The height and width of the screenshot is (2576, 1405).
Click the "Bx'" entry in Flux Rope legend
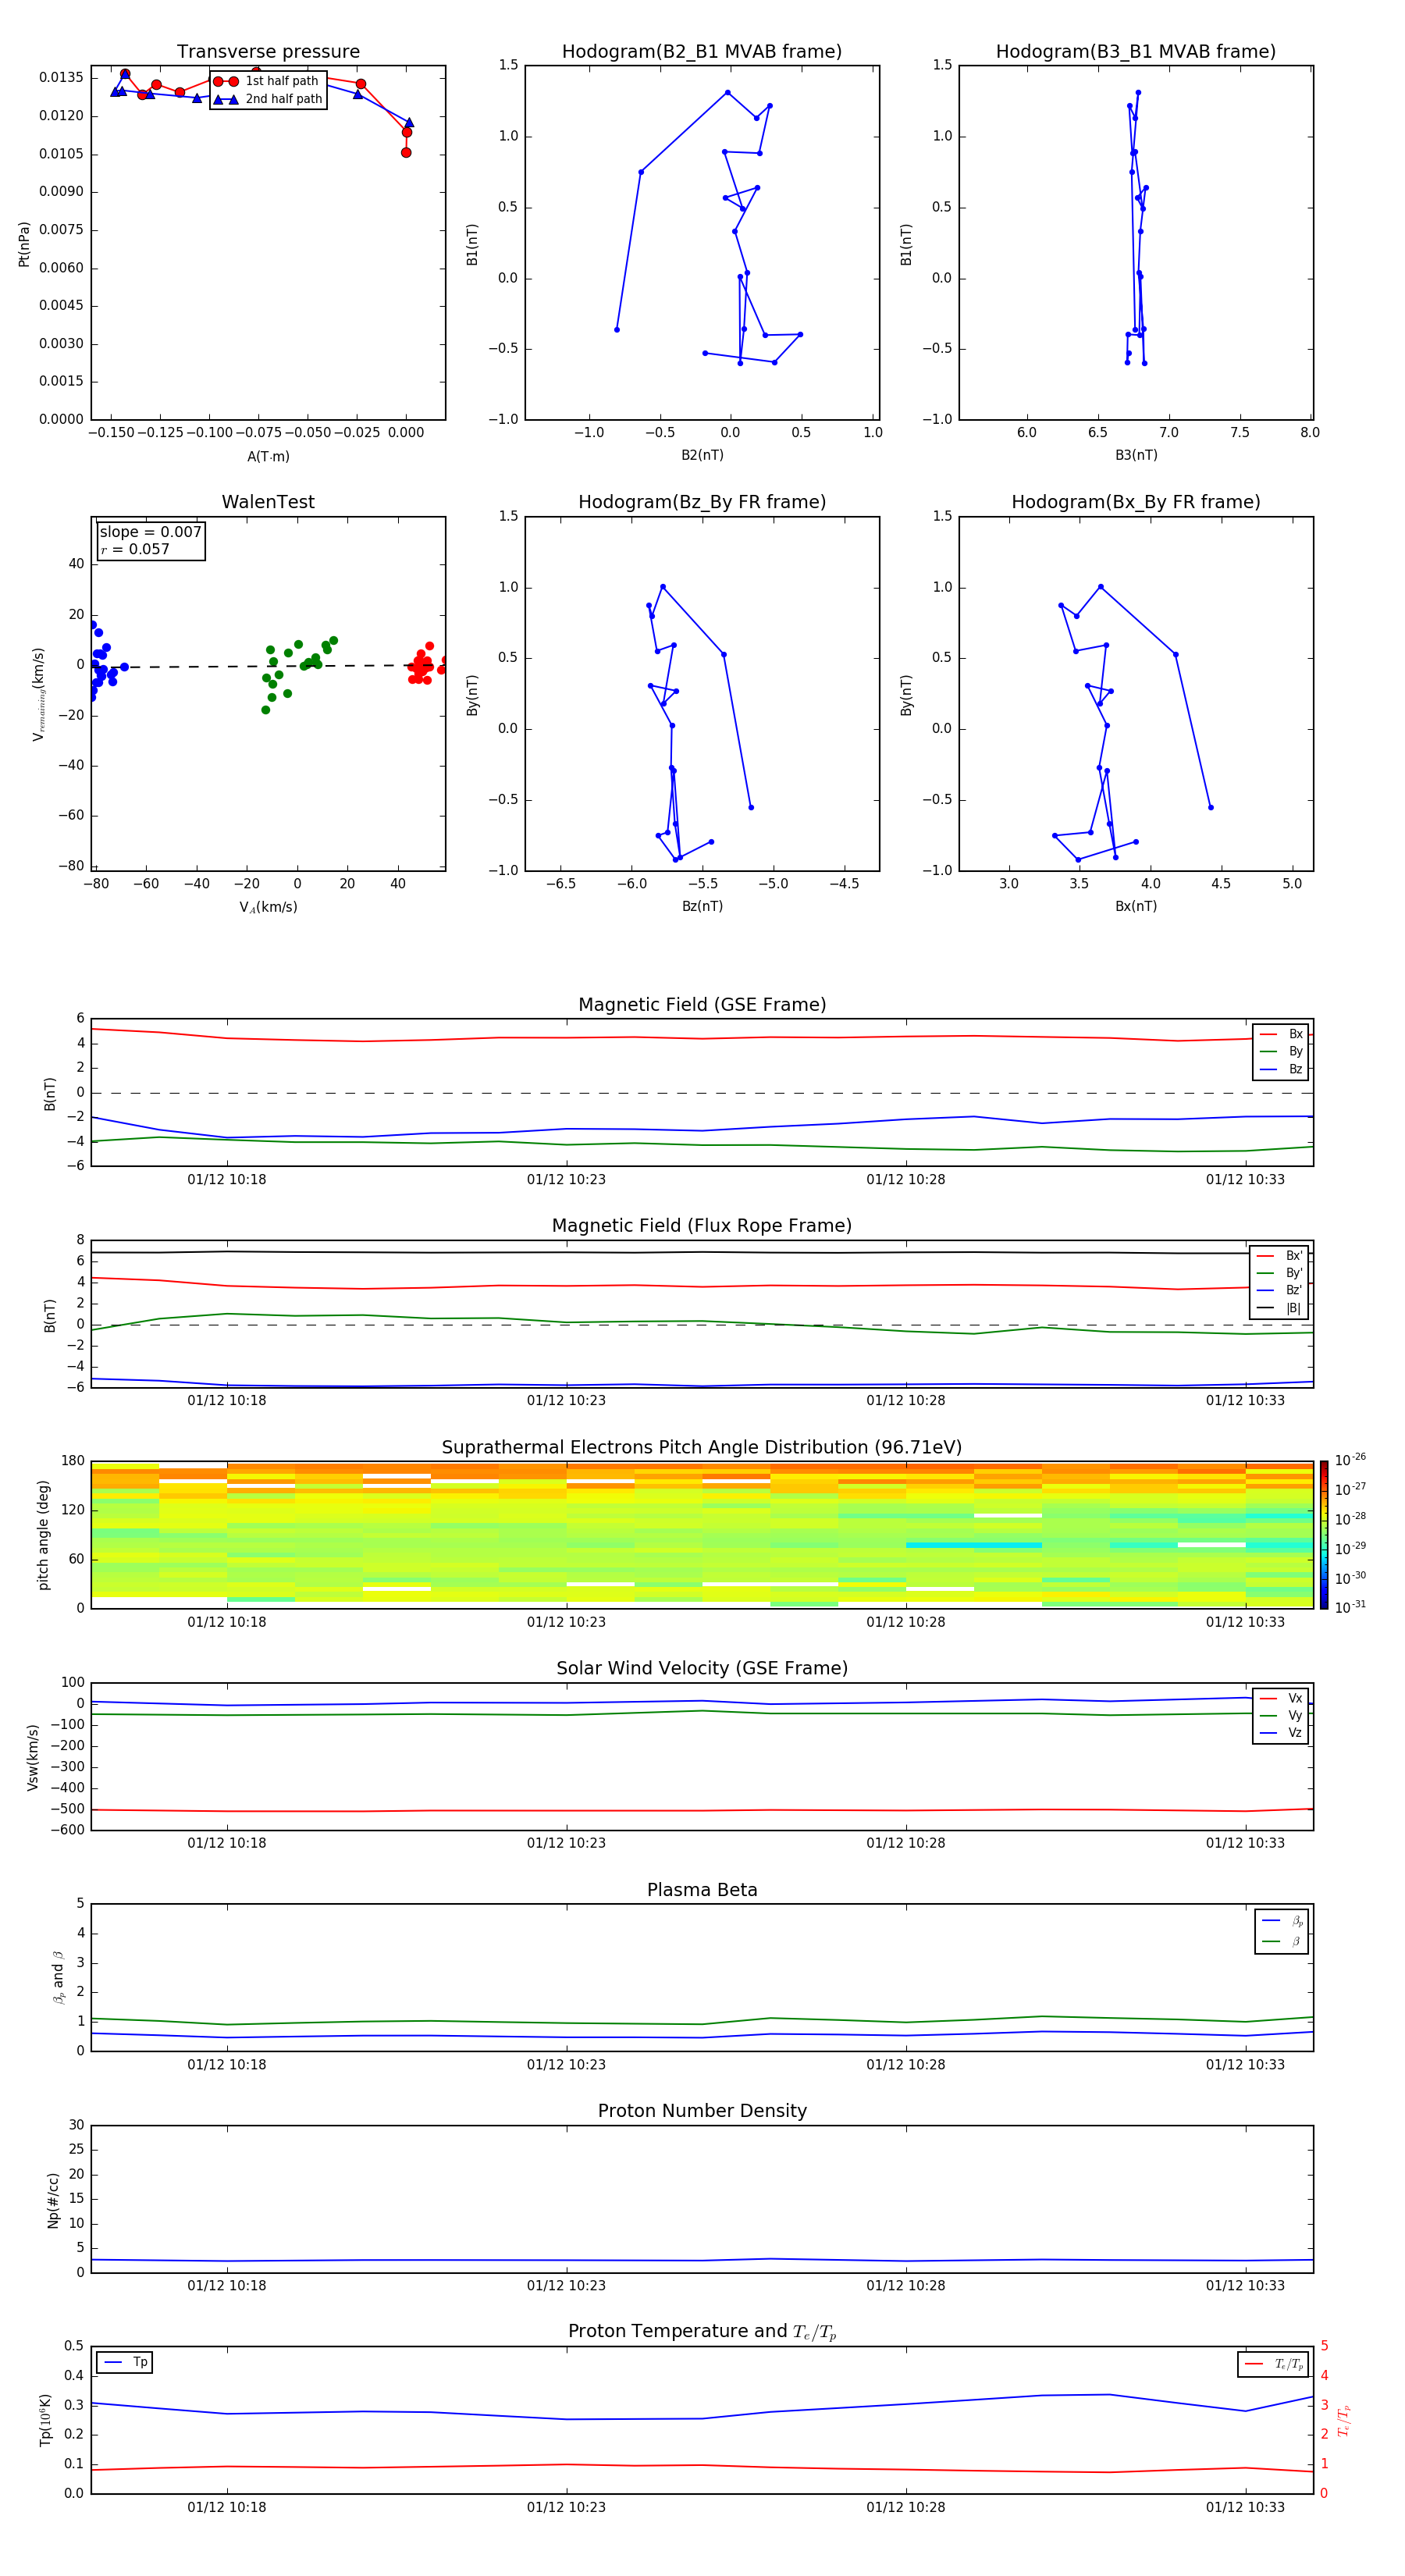[1280, 1256]
